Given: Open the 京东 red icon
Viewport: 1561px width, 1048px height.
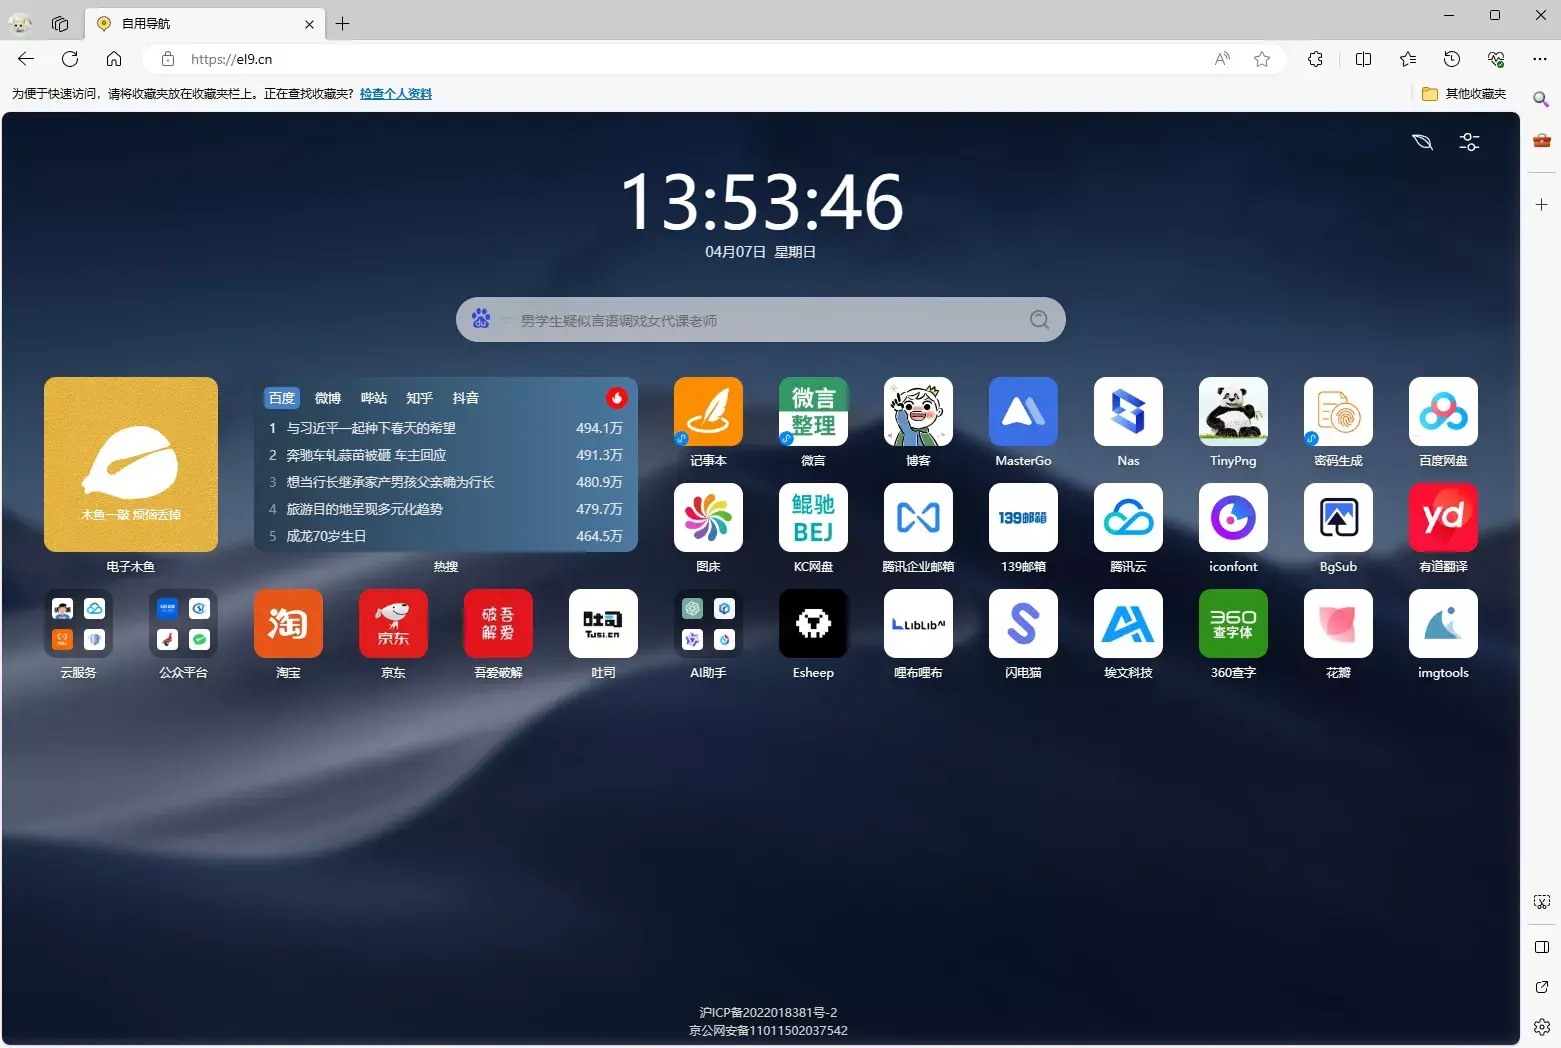Looking at the screenshot, I should coord(393,623).
